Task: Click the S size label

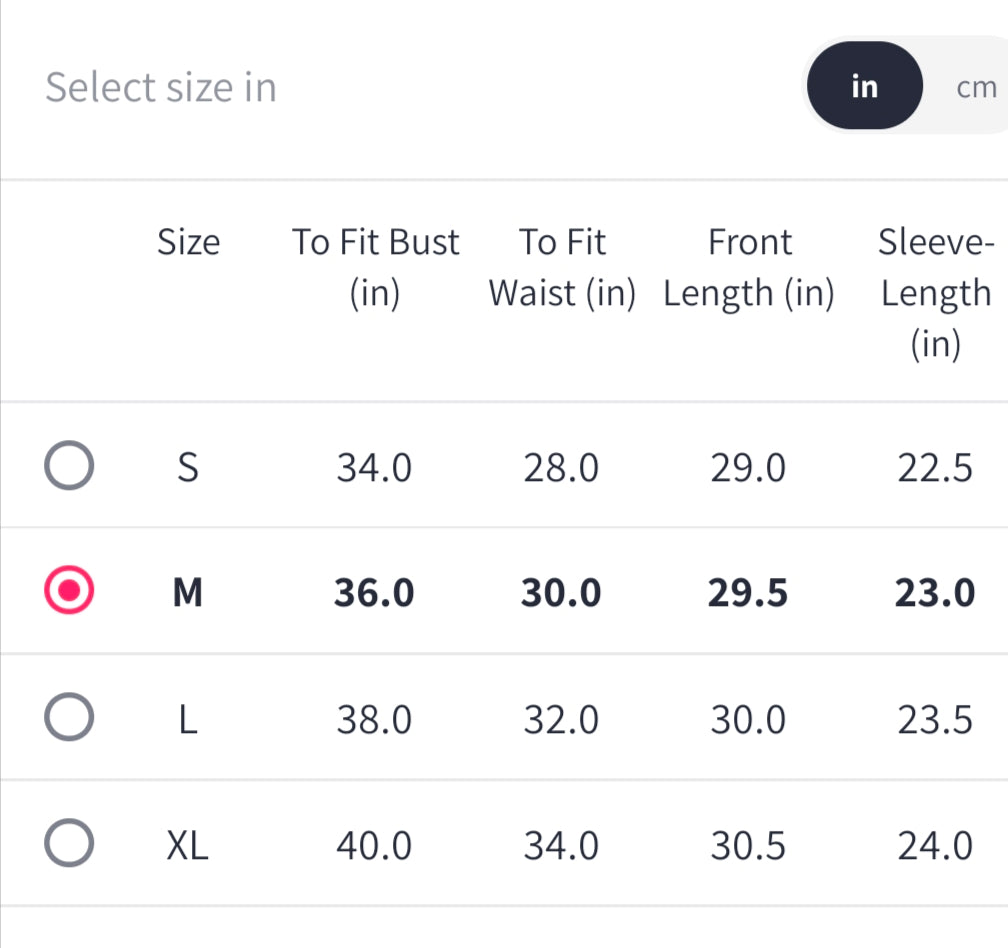Action: pyautogui.click(x=187, y=468)
